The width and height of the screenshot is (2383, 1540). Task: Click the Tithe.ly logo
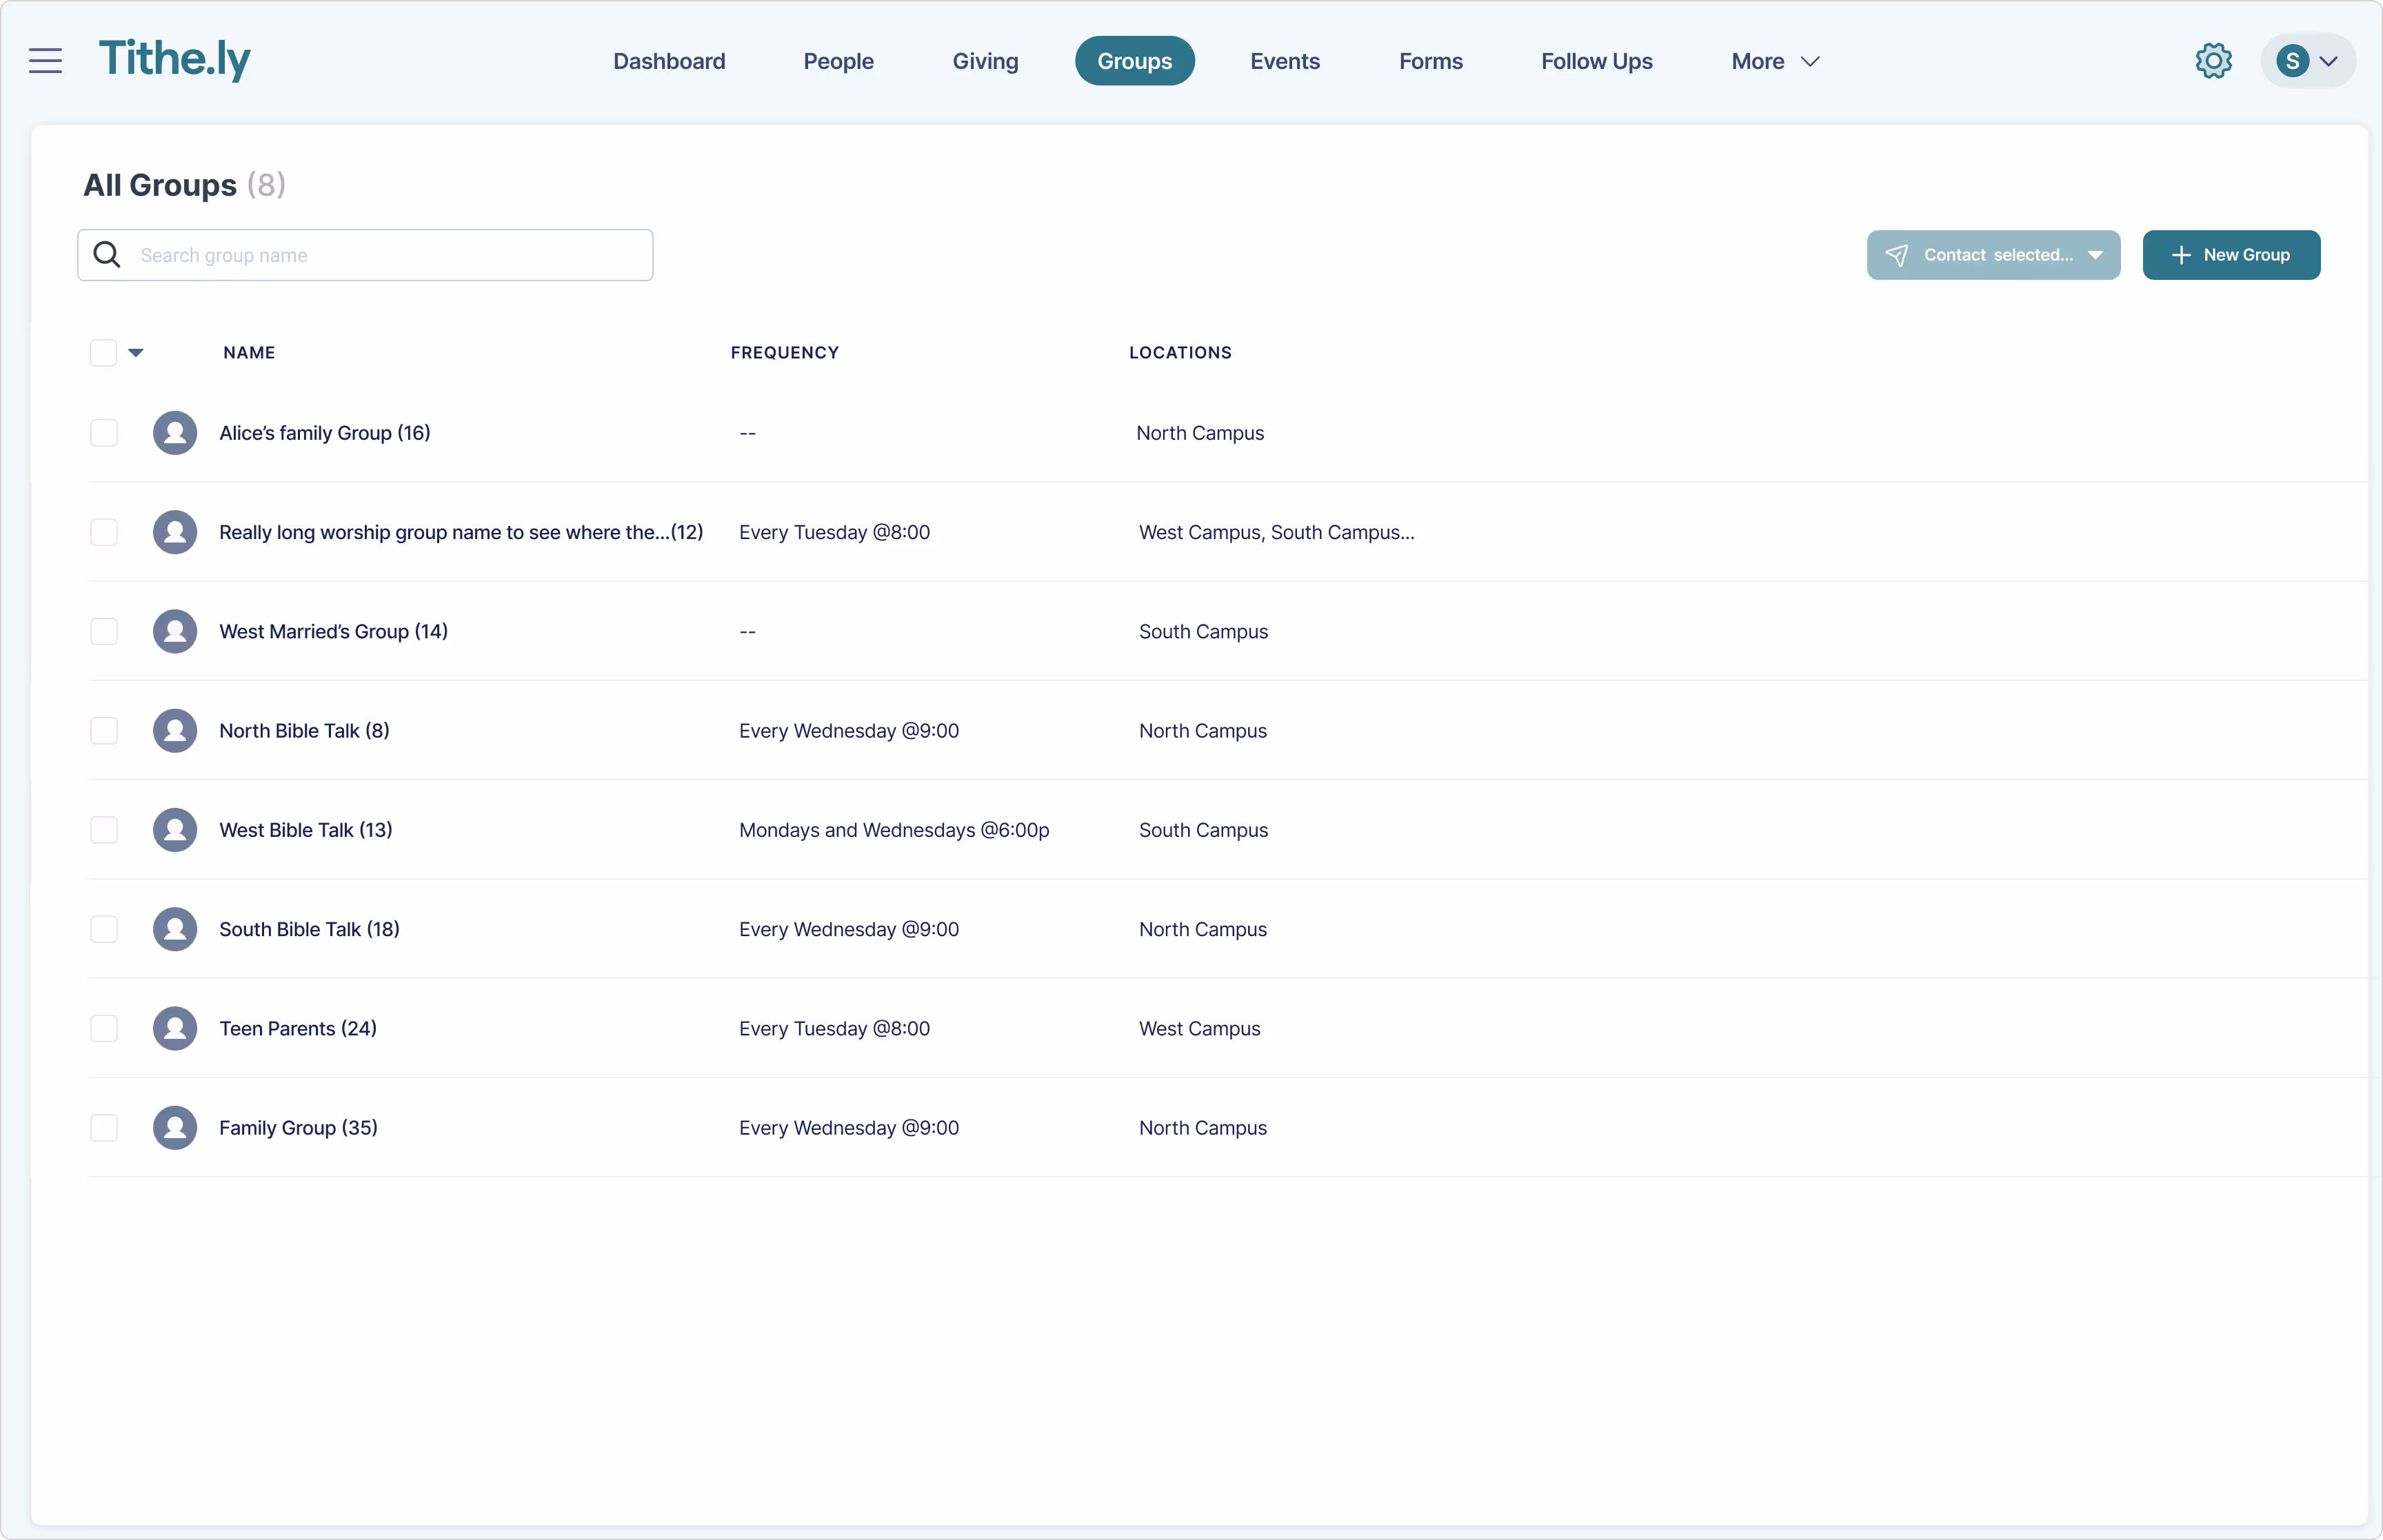[175, 60]
